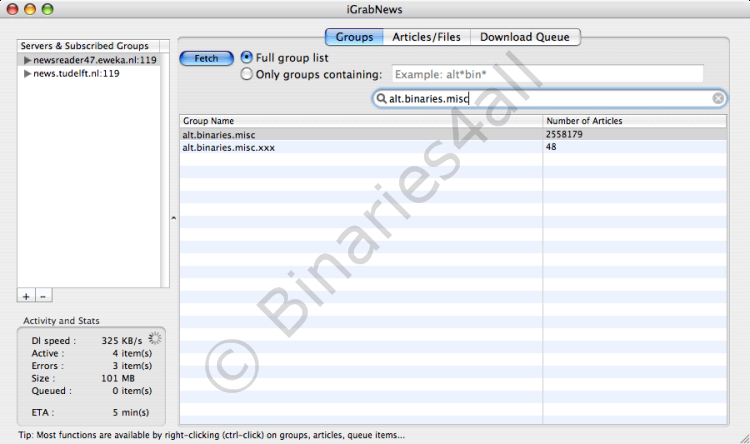Viewport: 750px width, 444px height.
Task: Clear the search field with the X icon
Action: click(x=718, y=99)
